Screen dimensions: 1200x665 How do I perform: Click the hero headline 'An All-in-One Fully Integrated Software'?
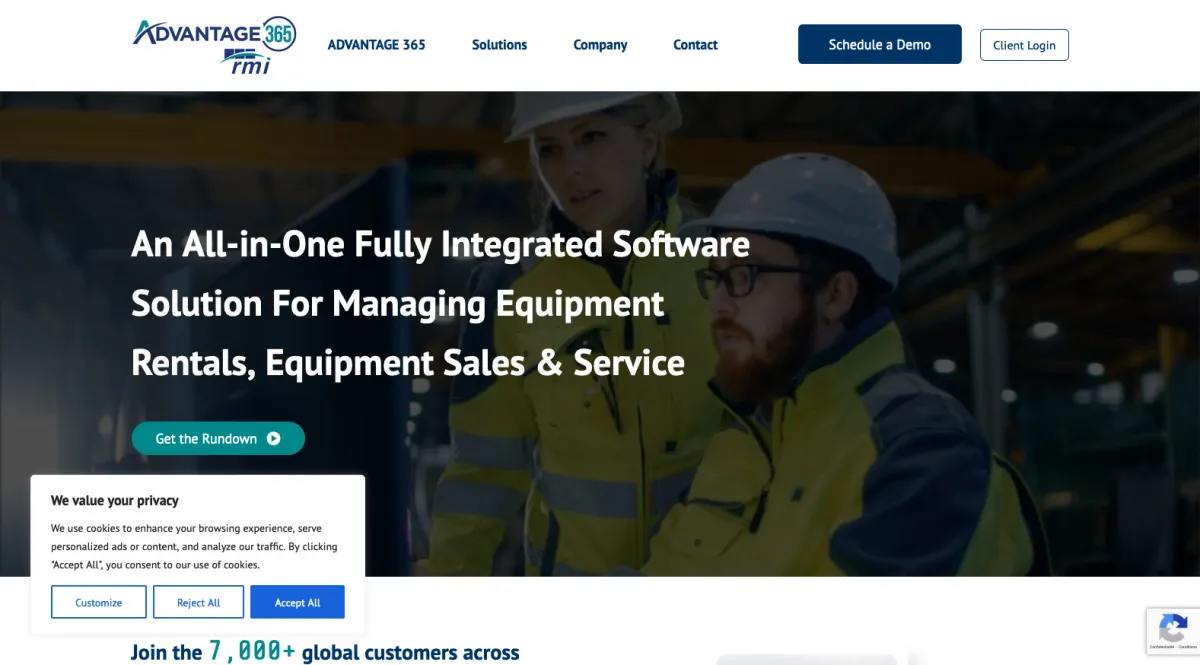point(440,244)
